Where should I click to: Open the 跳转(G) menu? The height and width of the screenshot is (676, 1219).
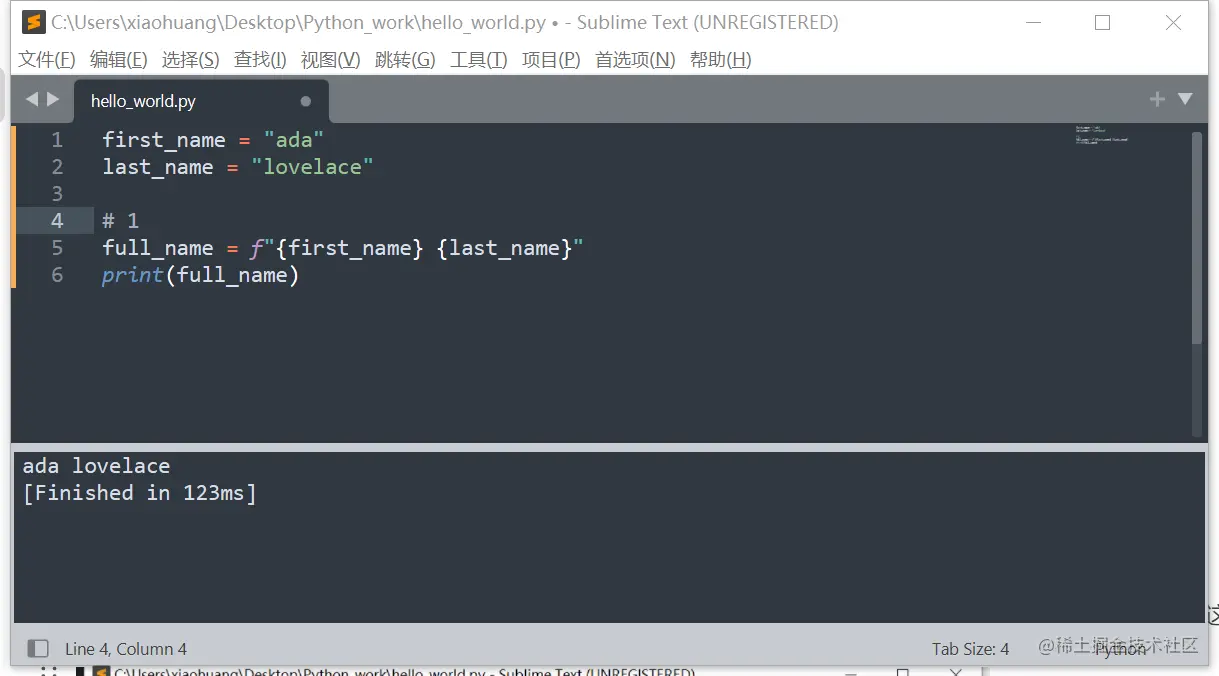(405, 60)
